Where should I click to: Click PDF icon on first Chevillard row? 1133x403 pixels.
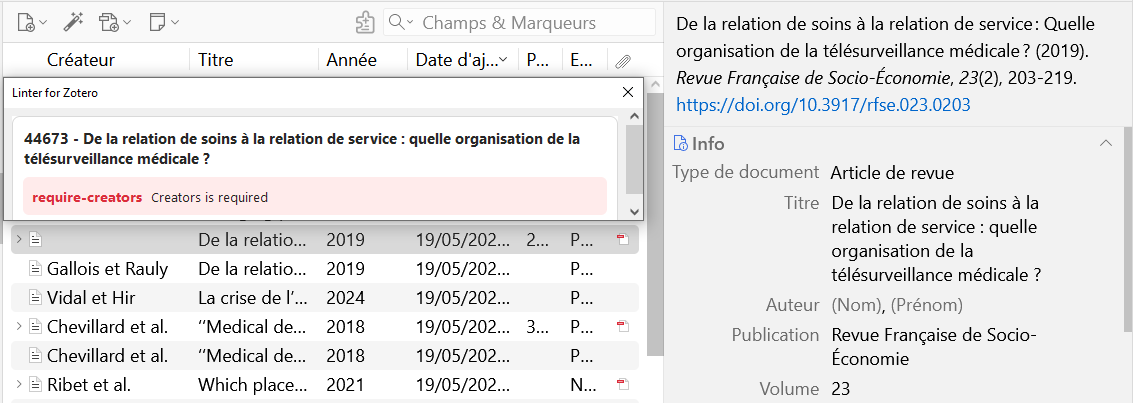[622, 326]
